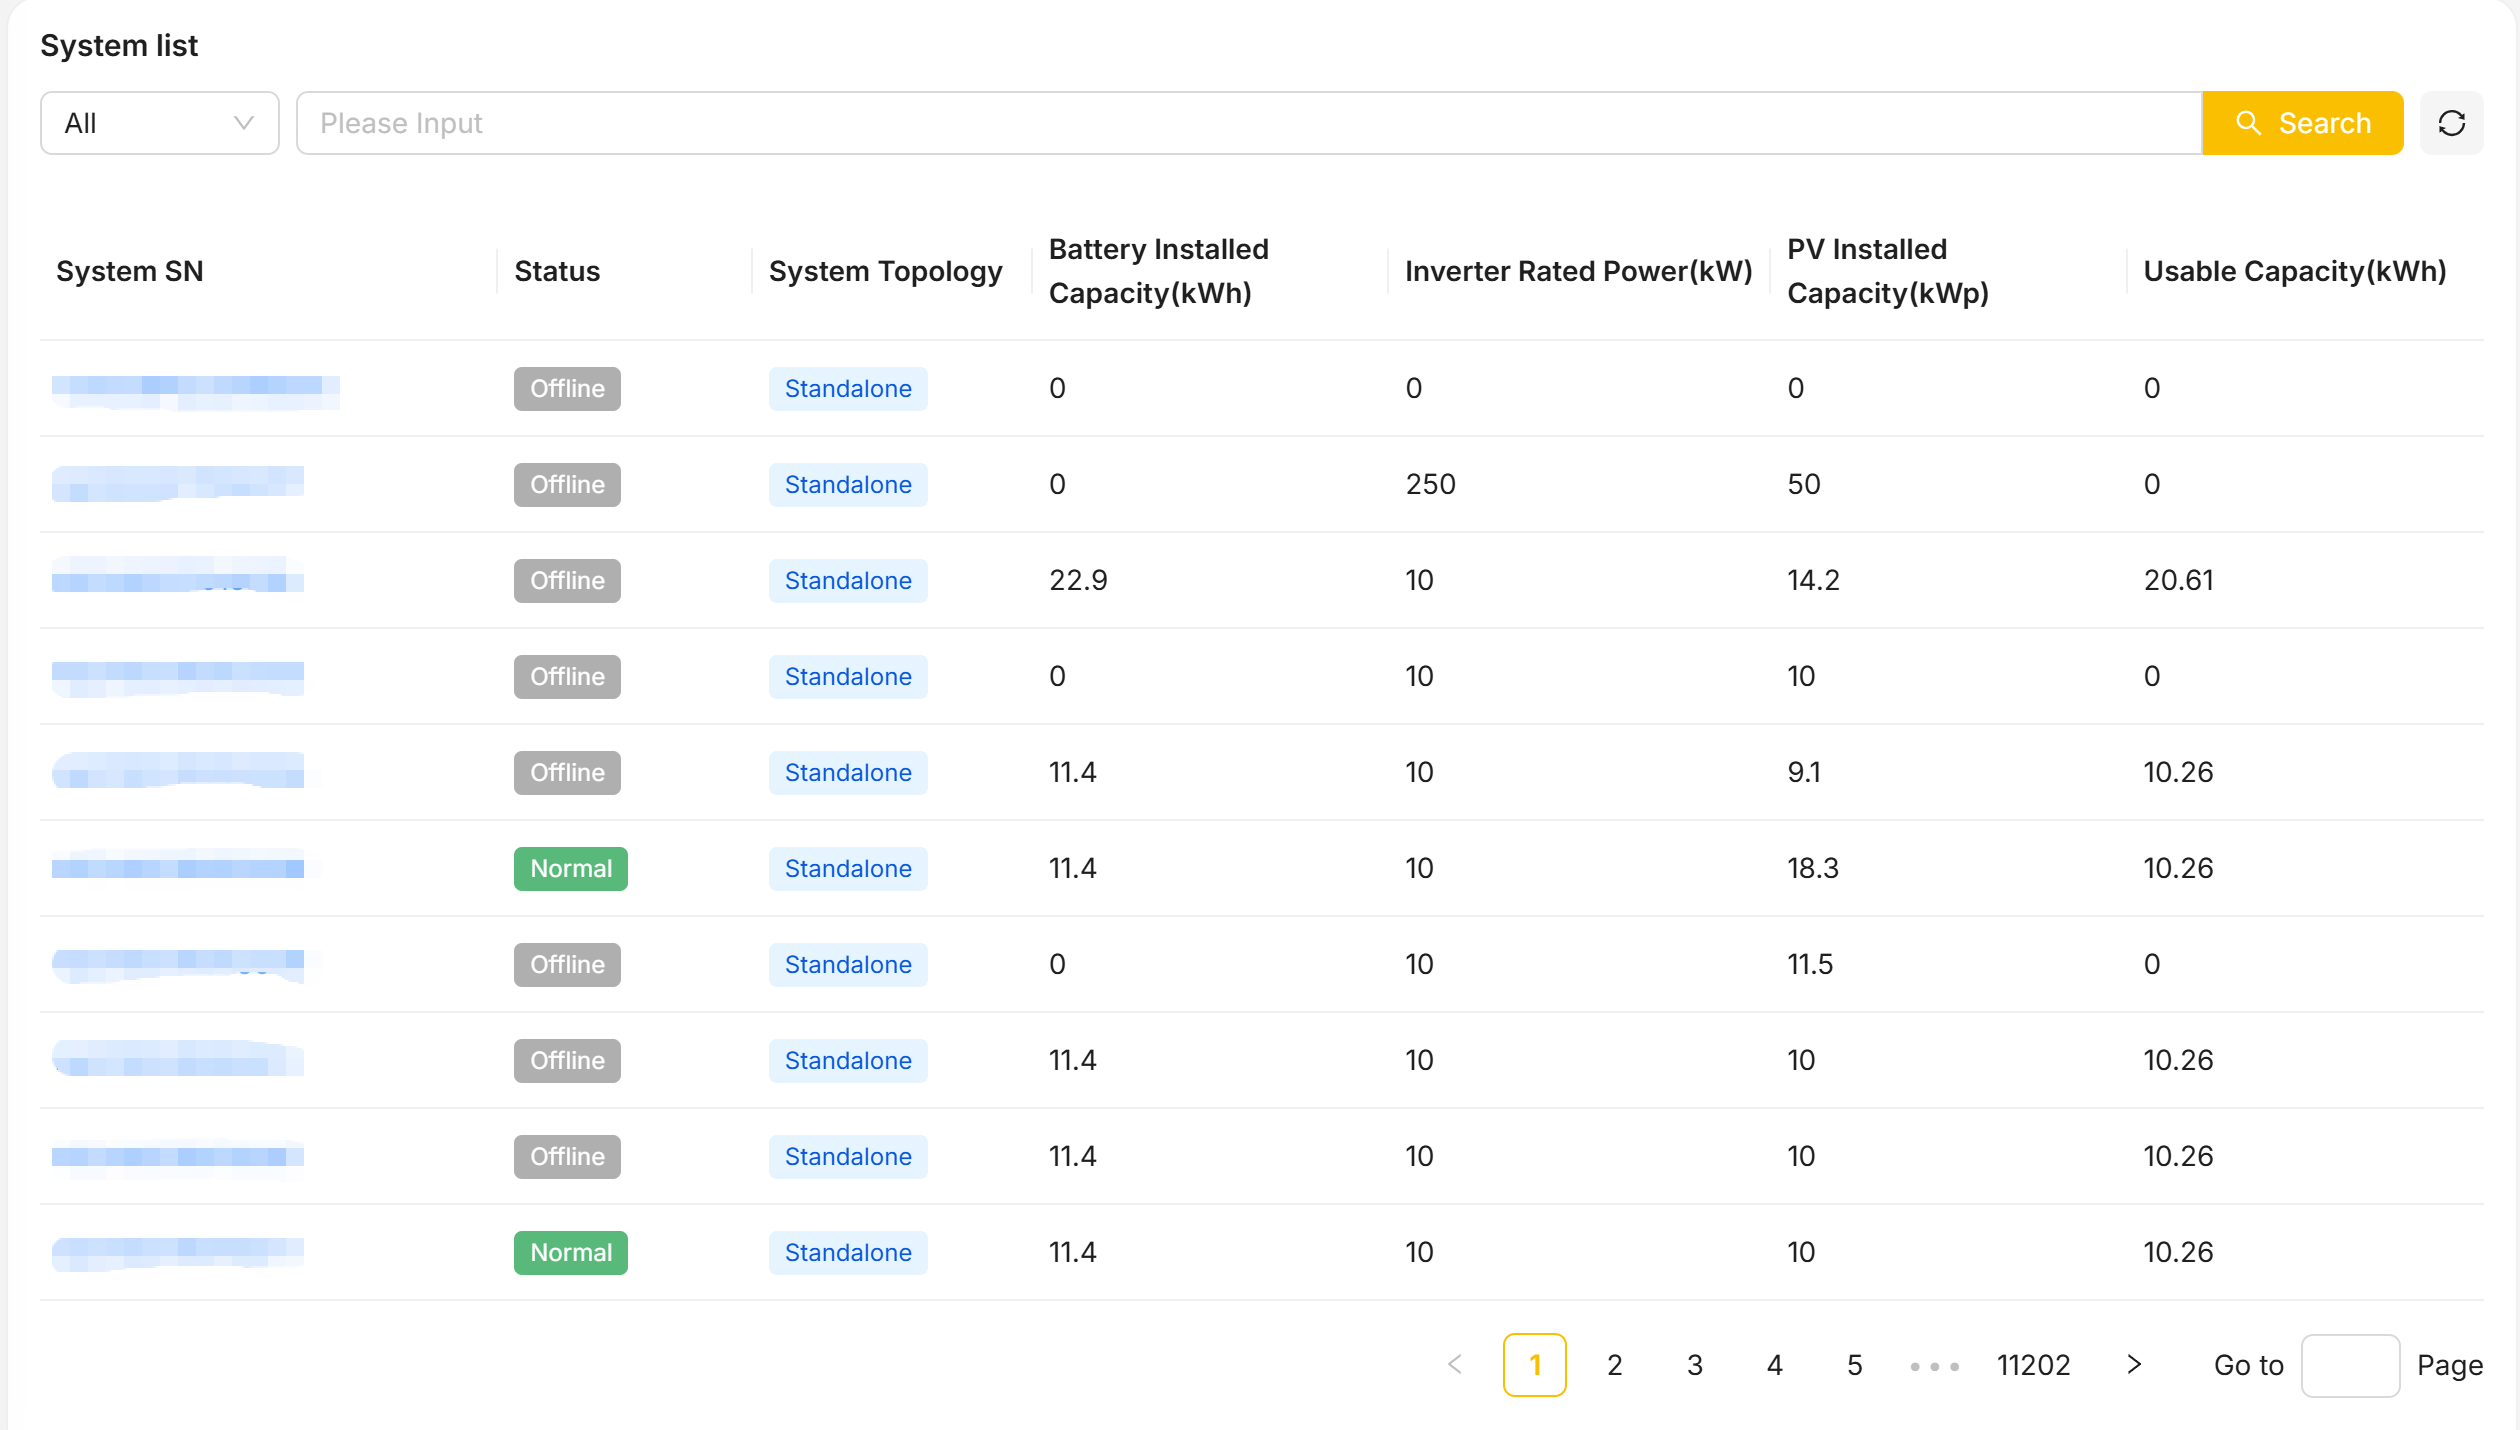This screenshot has height=1430, width=2520.
Task: Click the System list heading
Action: pos(119,45)
